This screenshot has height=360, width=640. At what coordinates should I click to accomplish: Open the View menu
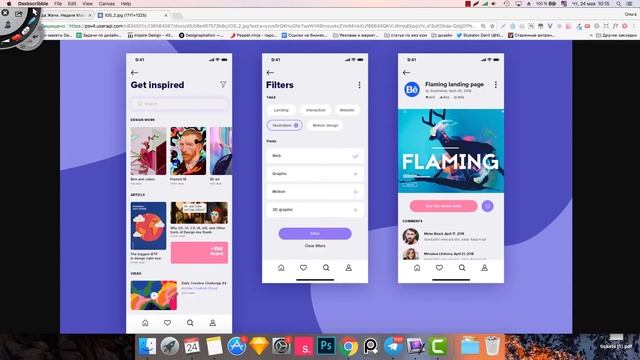tap(87, 4)
